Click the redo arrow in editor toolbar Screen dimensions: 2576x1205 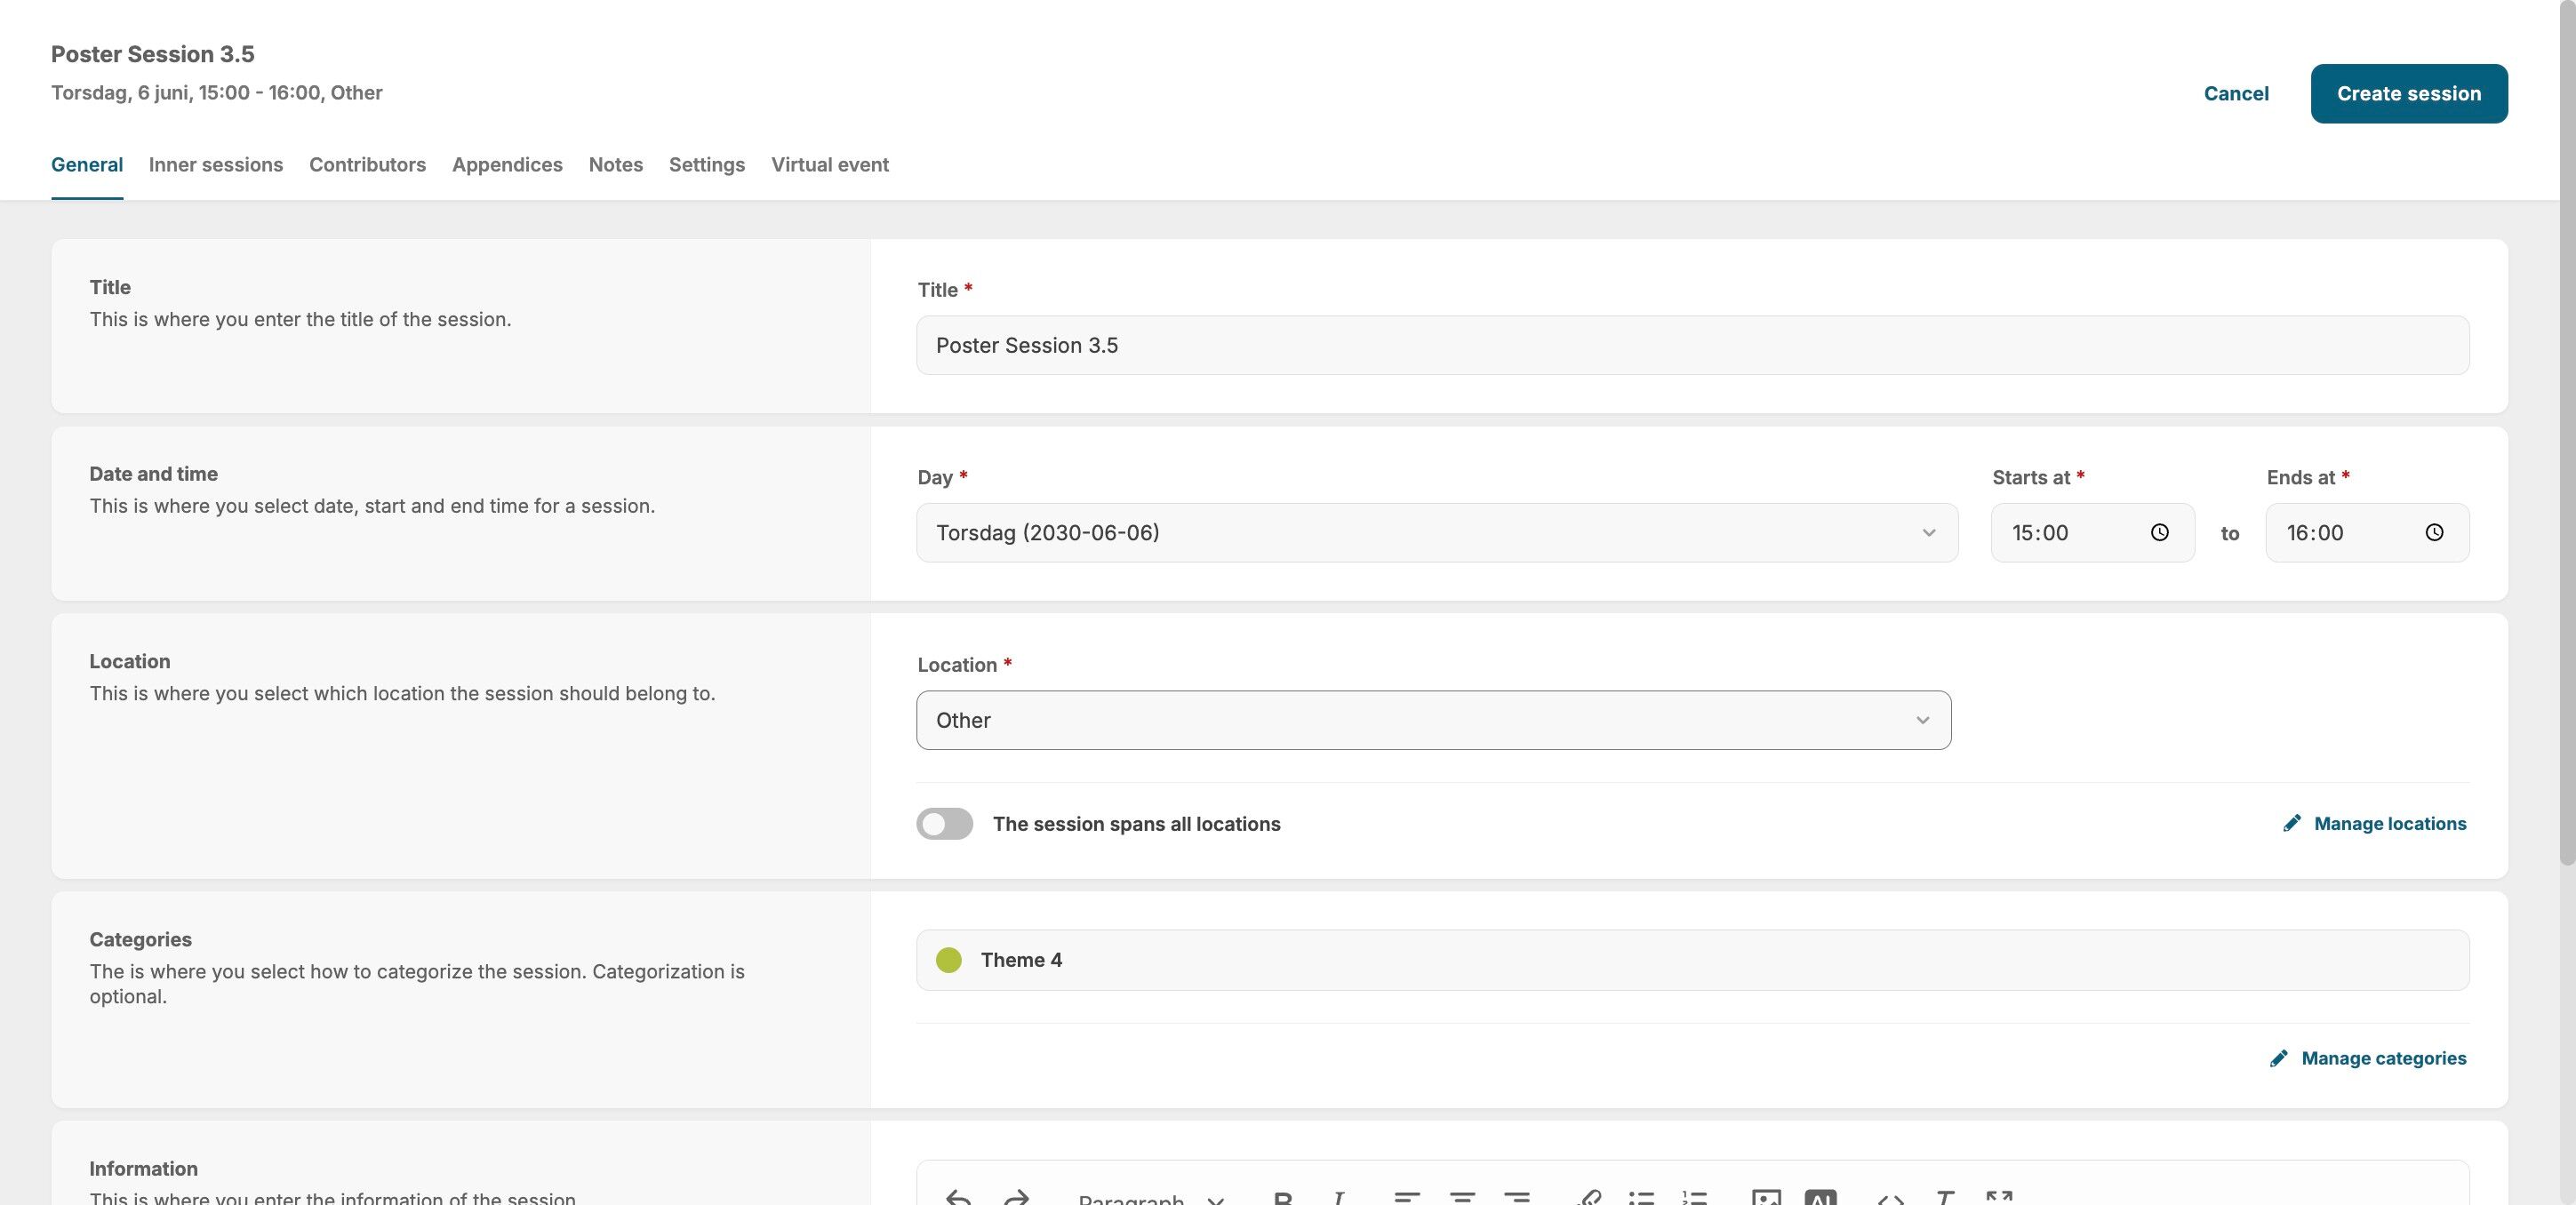(x=1016, y=1197)
